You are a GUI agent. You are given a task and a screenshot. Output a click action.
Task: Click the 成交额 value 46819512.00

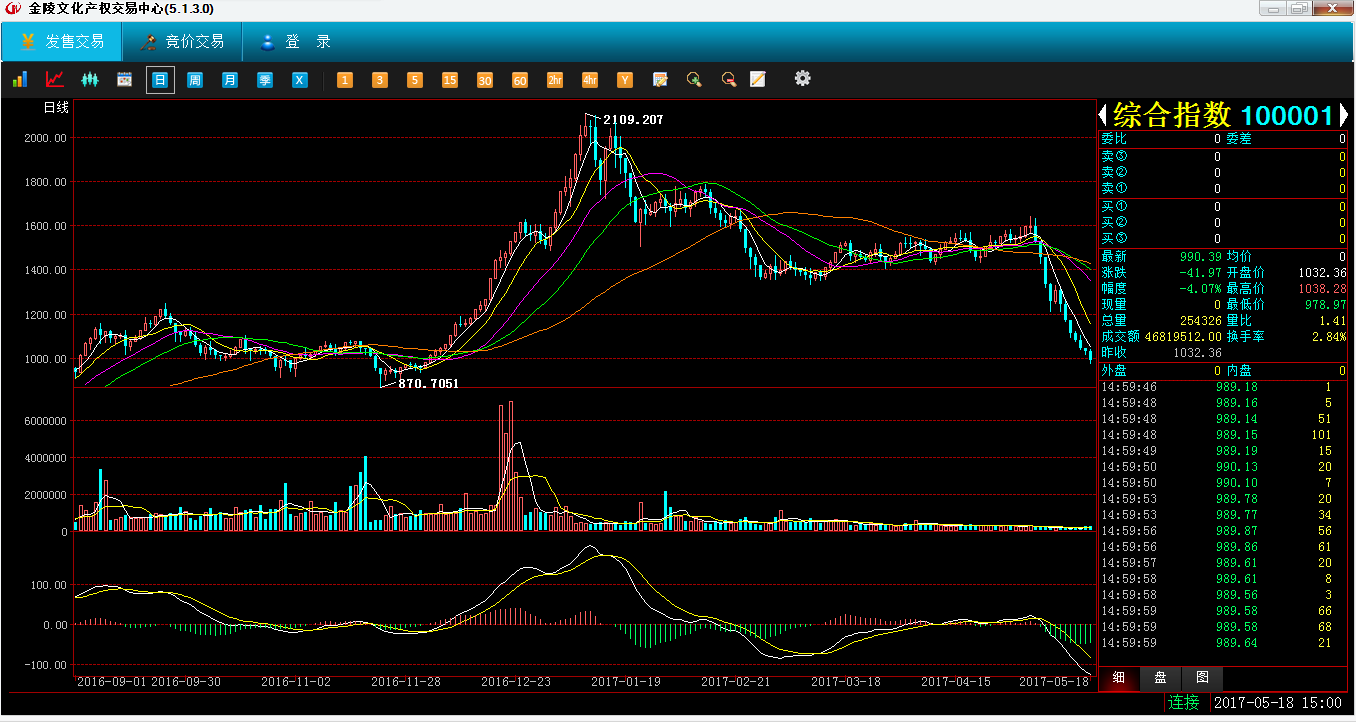pyautogui.click(x=1183, y=337)
